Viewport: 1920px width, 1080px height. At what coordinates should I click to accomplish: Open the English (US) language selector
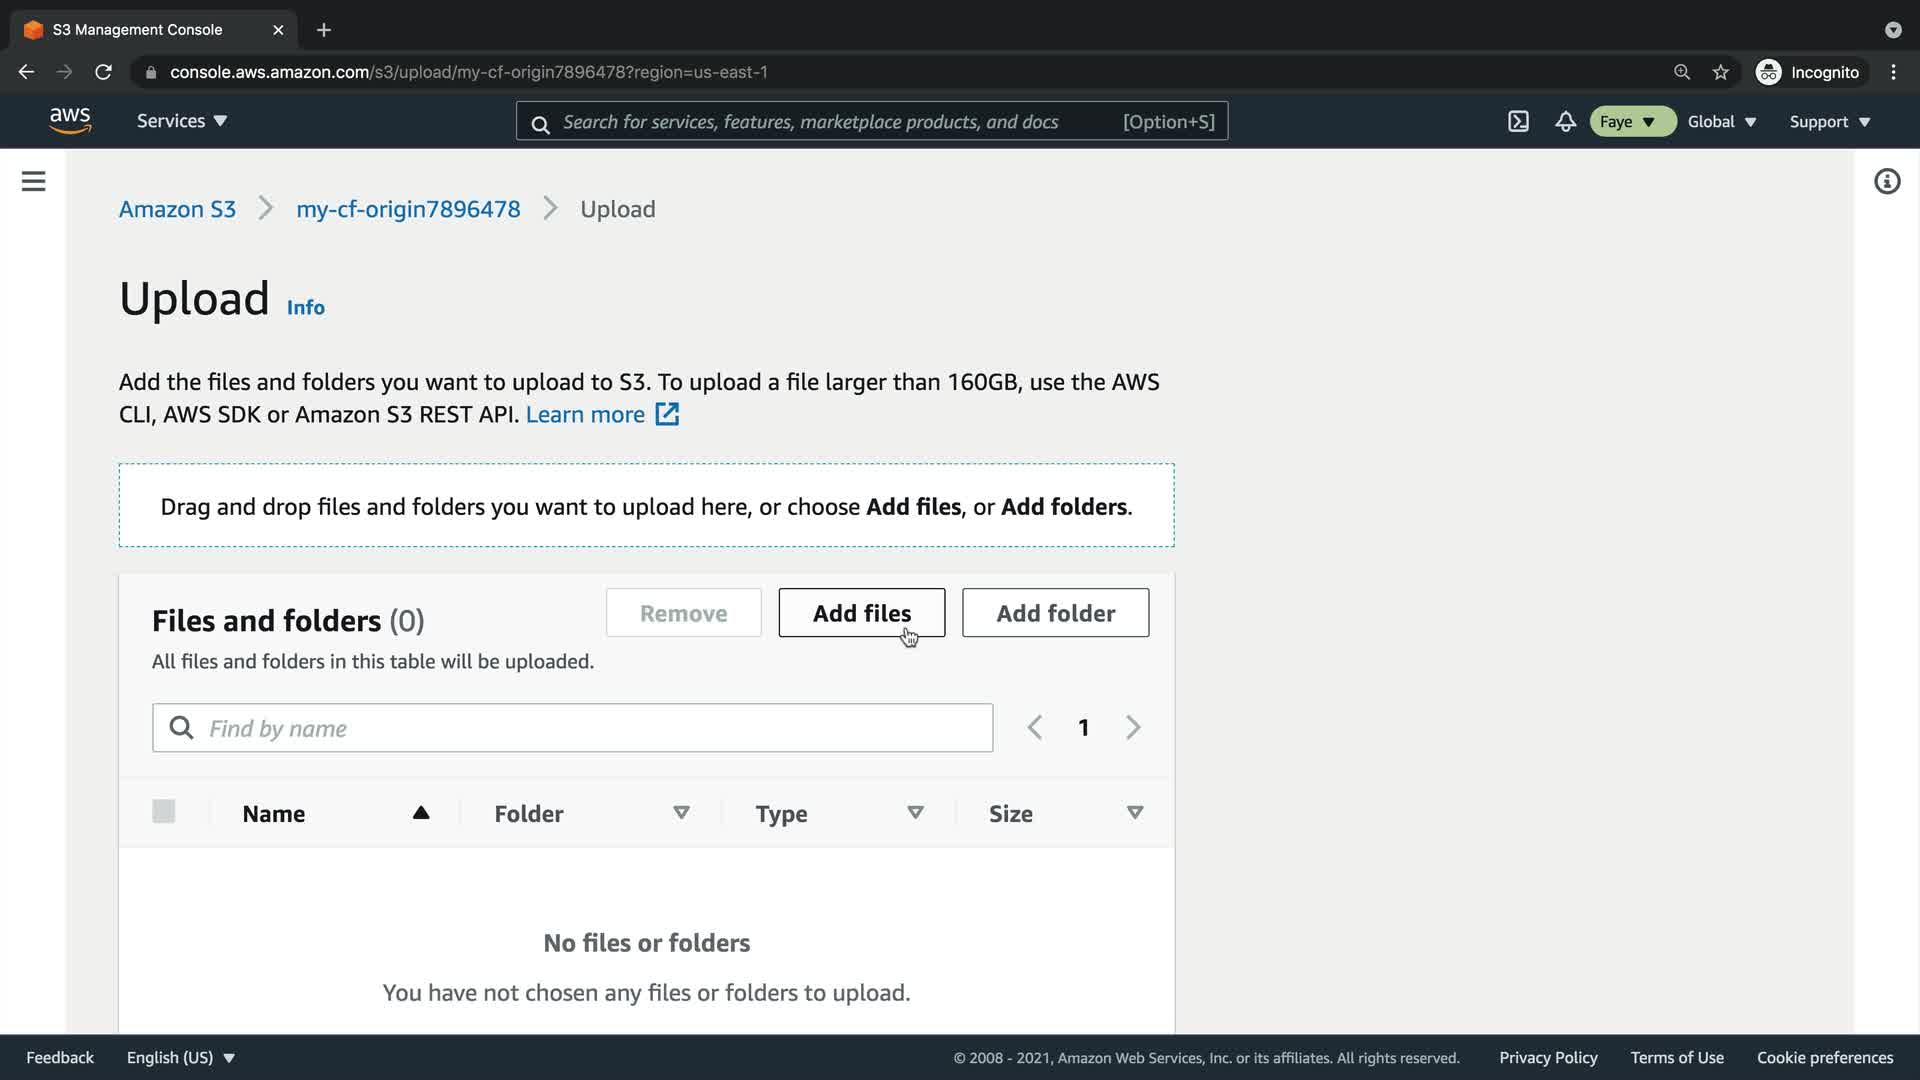(x=180, y=1058)
